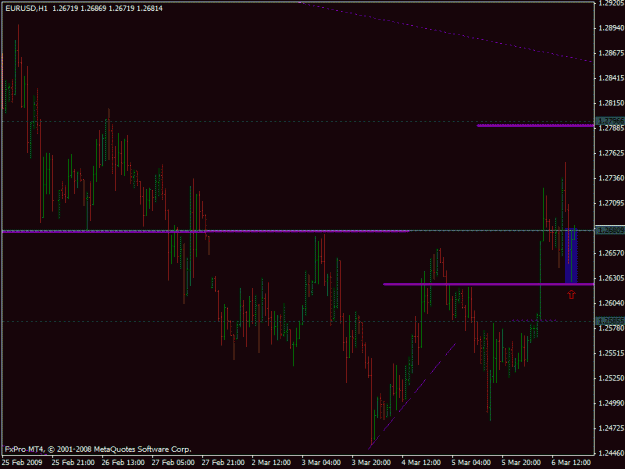Screen dimensions: 625x469
Task: Select the thick purple line under the blue rectangle
Action: tap(488, 284)
